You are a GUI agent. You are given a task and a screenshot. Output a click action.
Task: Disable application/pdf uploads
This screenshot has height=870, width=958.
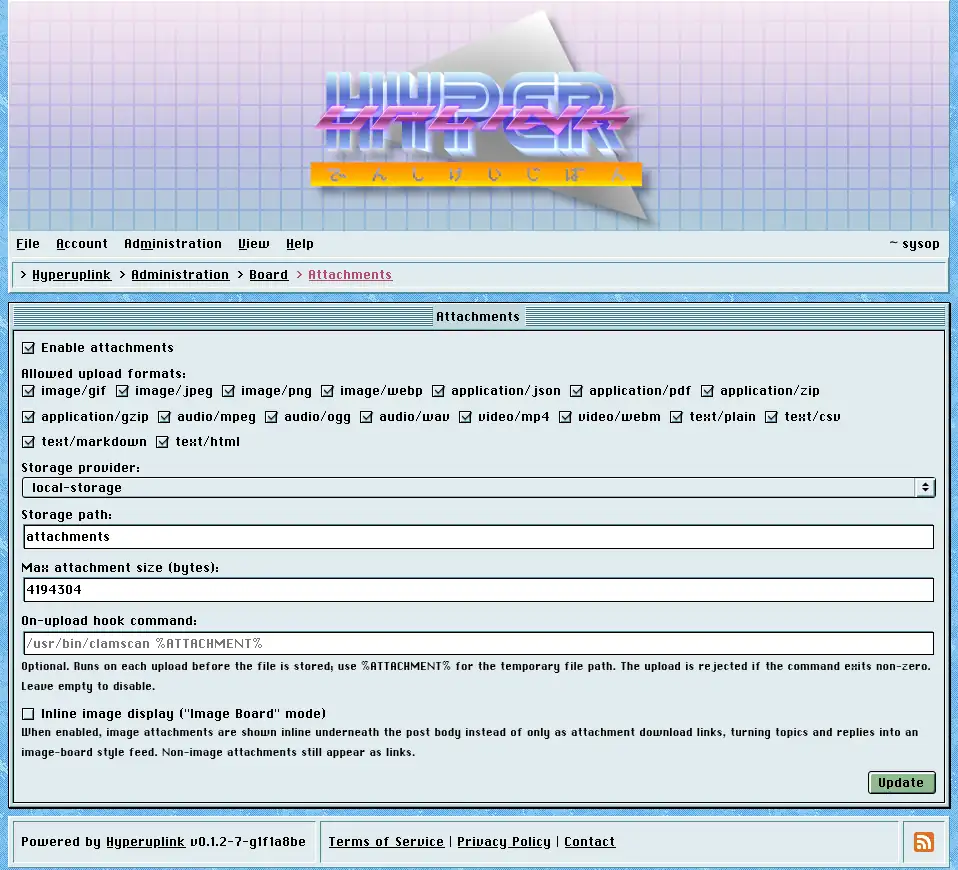coord(576,391)
